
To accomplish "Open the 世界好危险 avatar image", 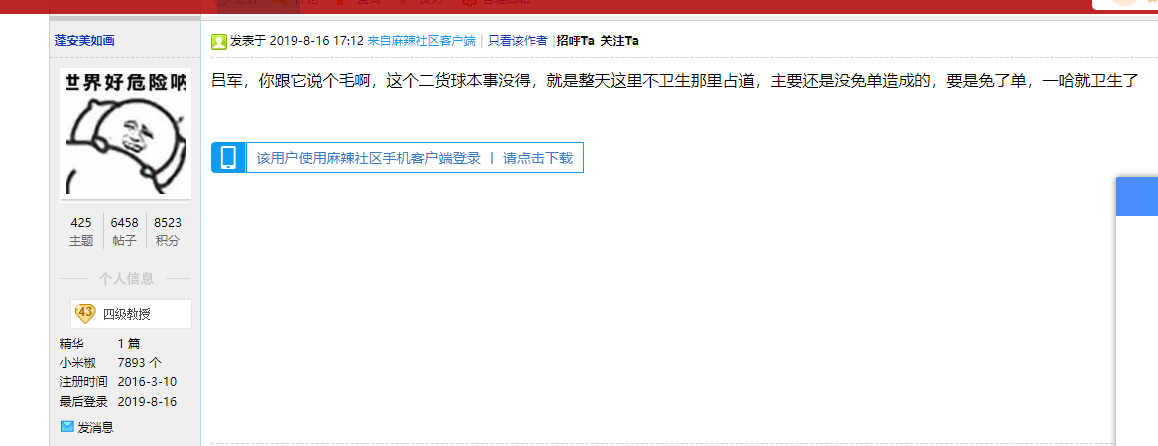I will 125,131.
